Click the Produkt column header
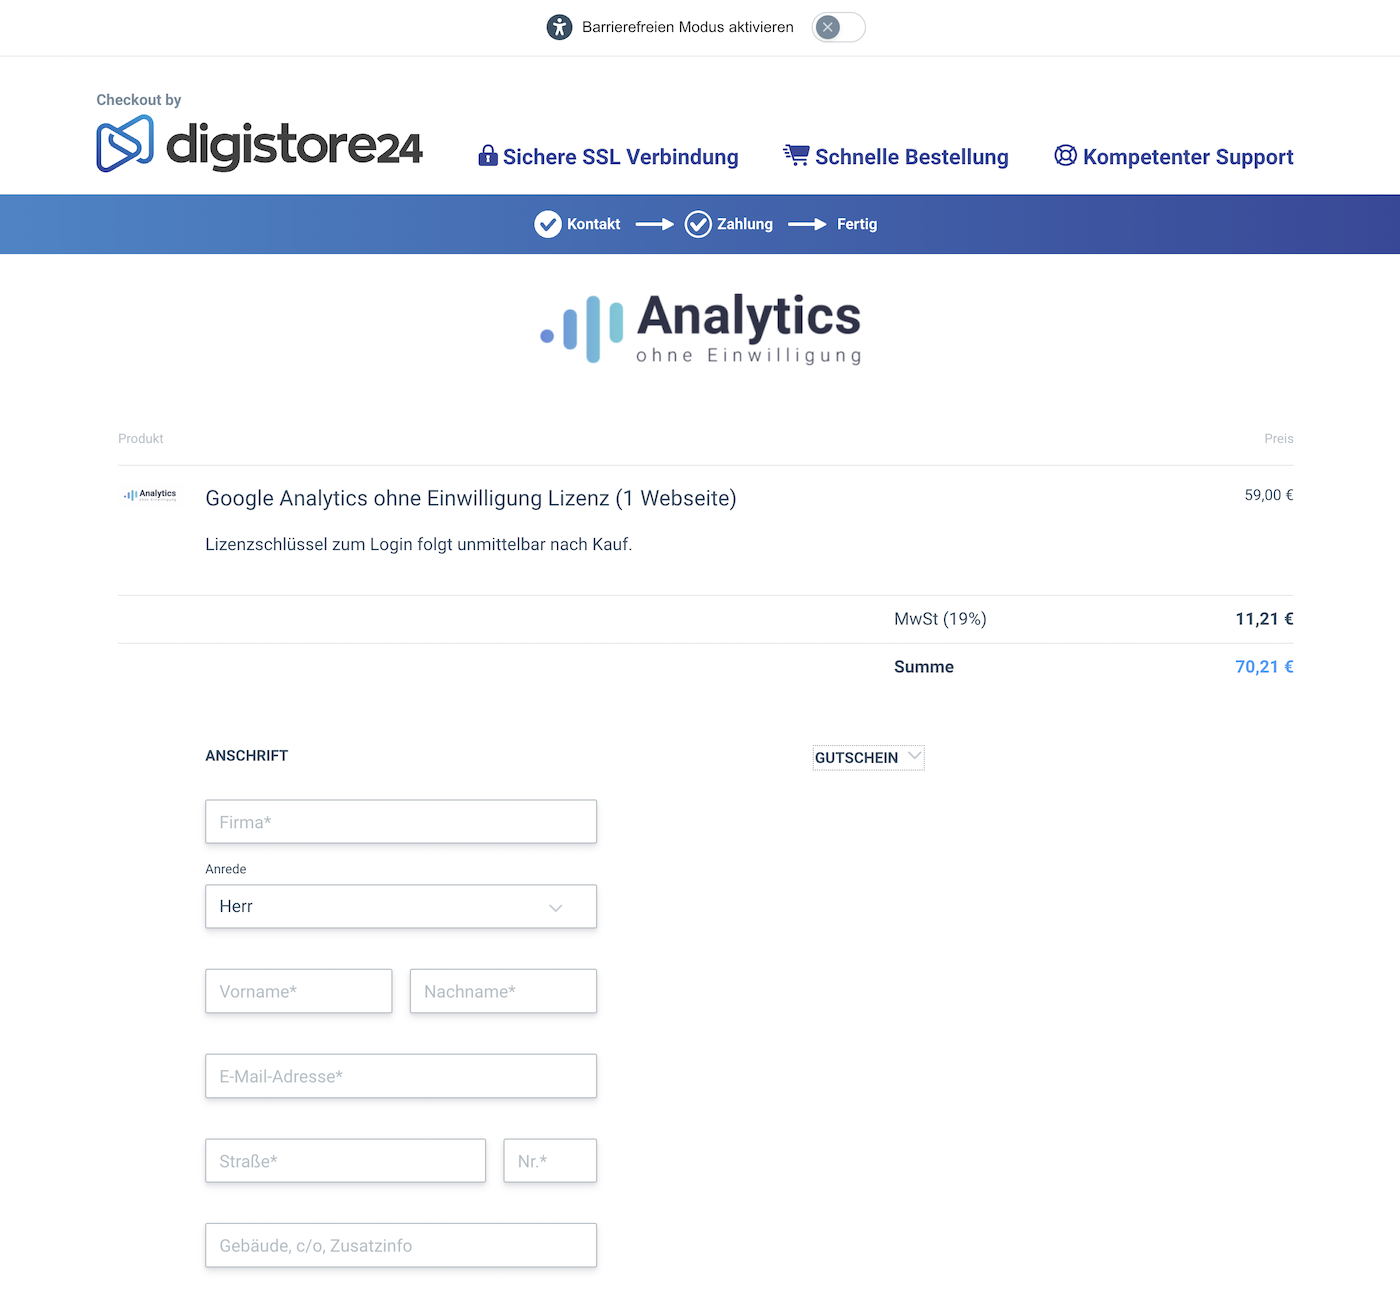 pyautogui.click(x=140, y=439)
